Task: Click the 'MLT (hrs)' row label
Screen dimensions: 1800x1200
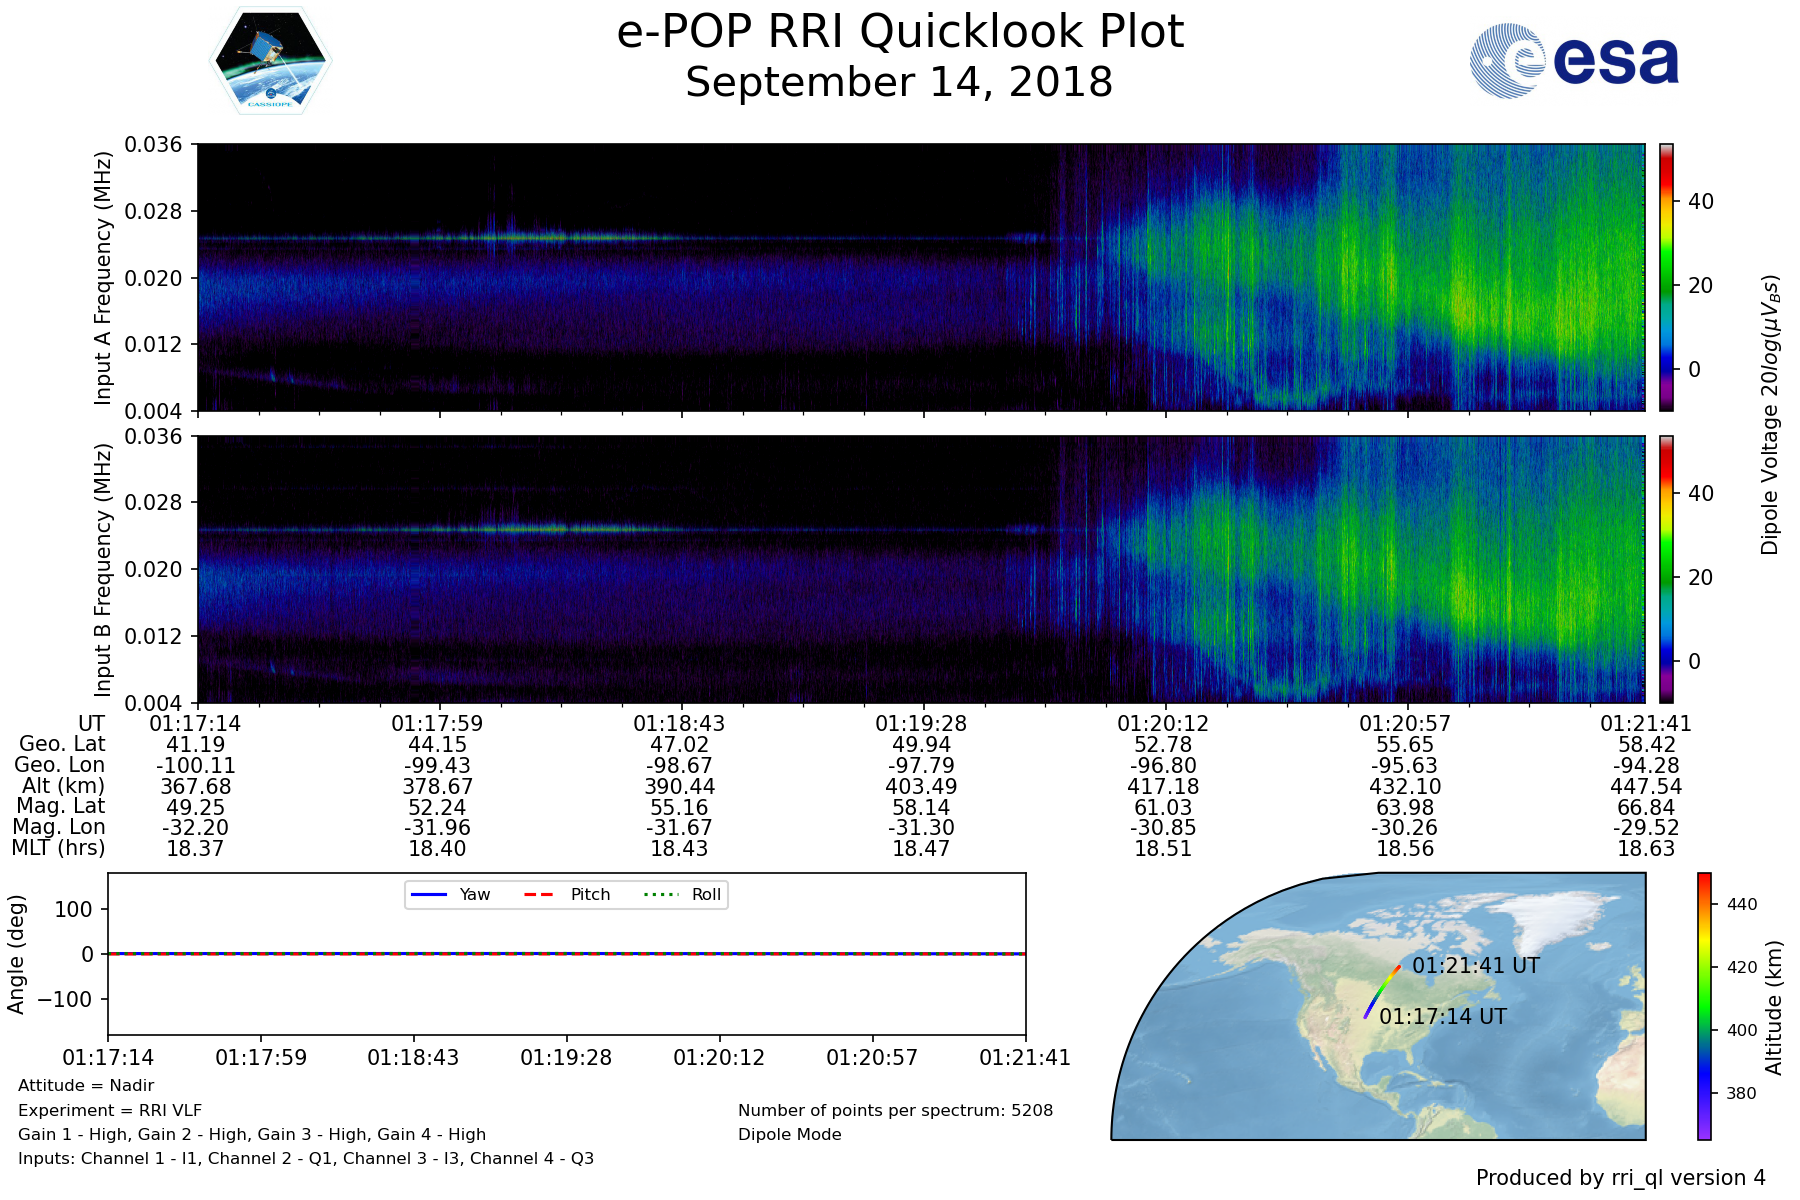Action: (x=58, y=848)
